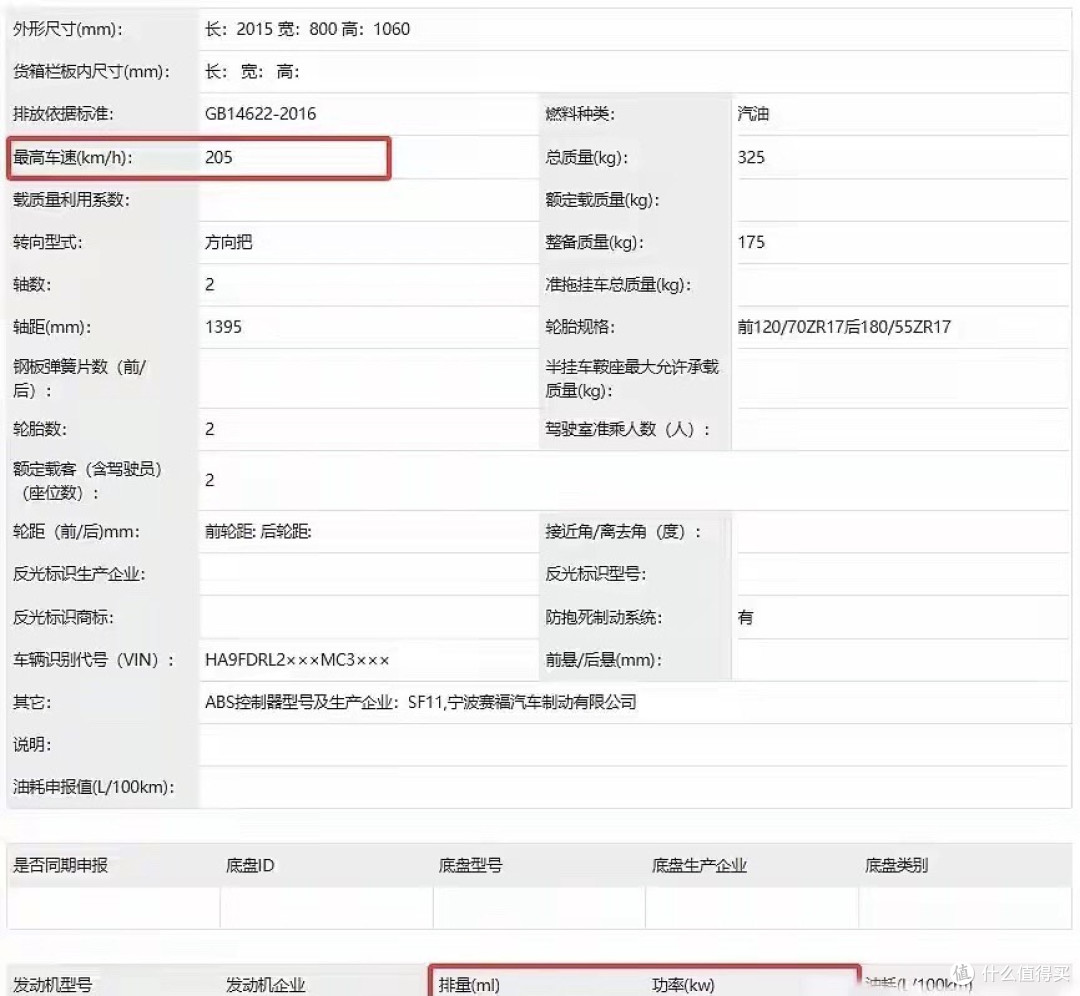Click the total mass value 325
Viewport: 1080px width, 996px height.
point(751,157)
